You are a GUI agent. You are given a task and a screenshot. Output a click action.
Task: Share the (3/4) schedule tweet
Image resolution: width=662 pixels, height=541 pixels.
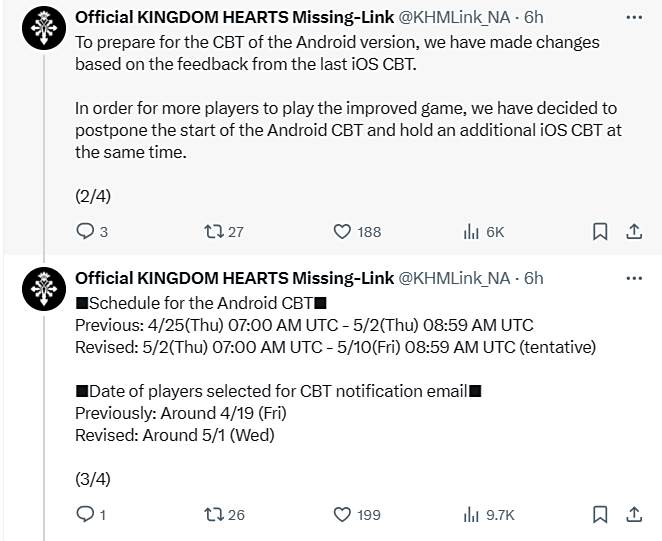(x=634, y=514)
